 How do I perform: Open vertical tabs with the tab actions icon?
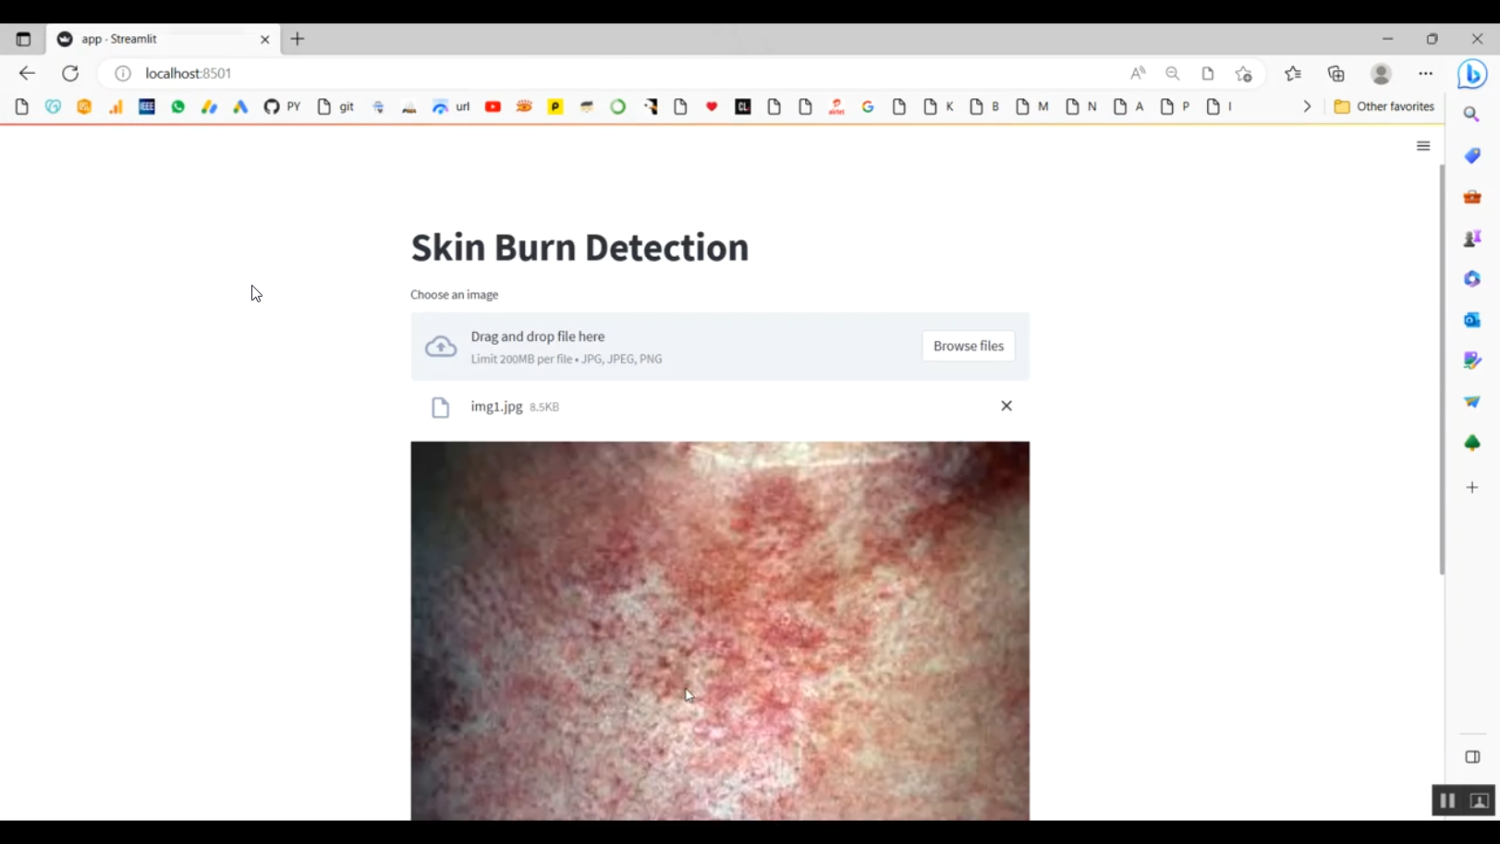tap(23, 39)
